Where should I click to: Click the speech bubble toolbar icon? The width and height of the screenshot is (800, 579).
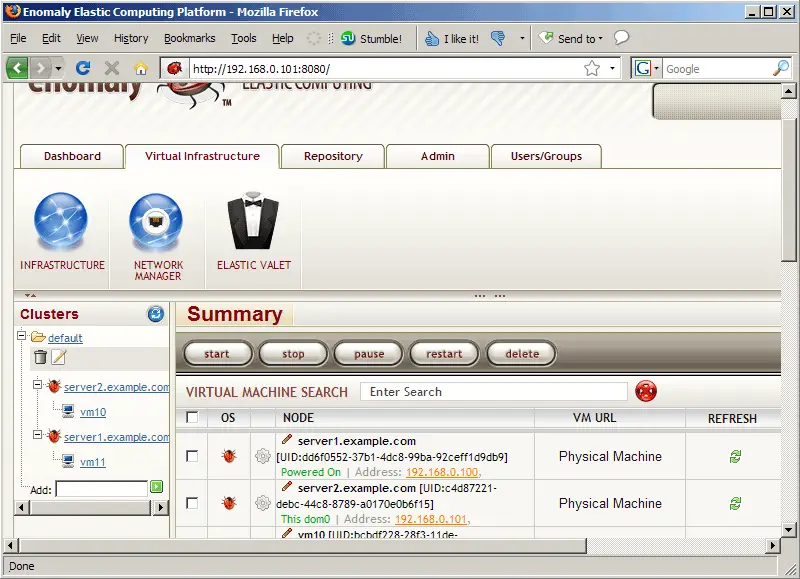(621, 38)
